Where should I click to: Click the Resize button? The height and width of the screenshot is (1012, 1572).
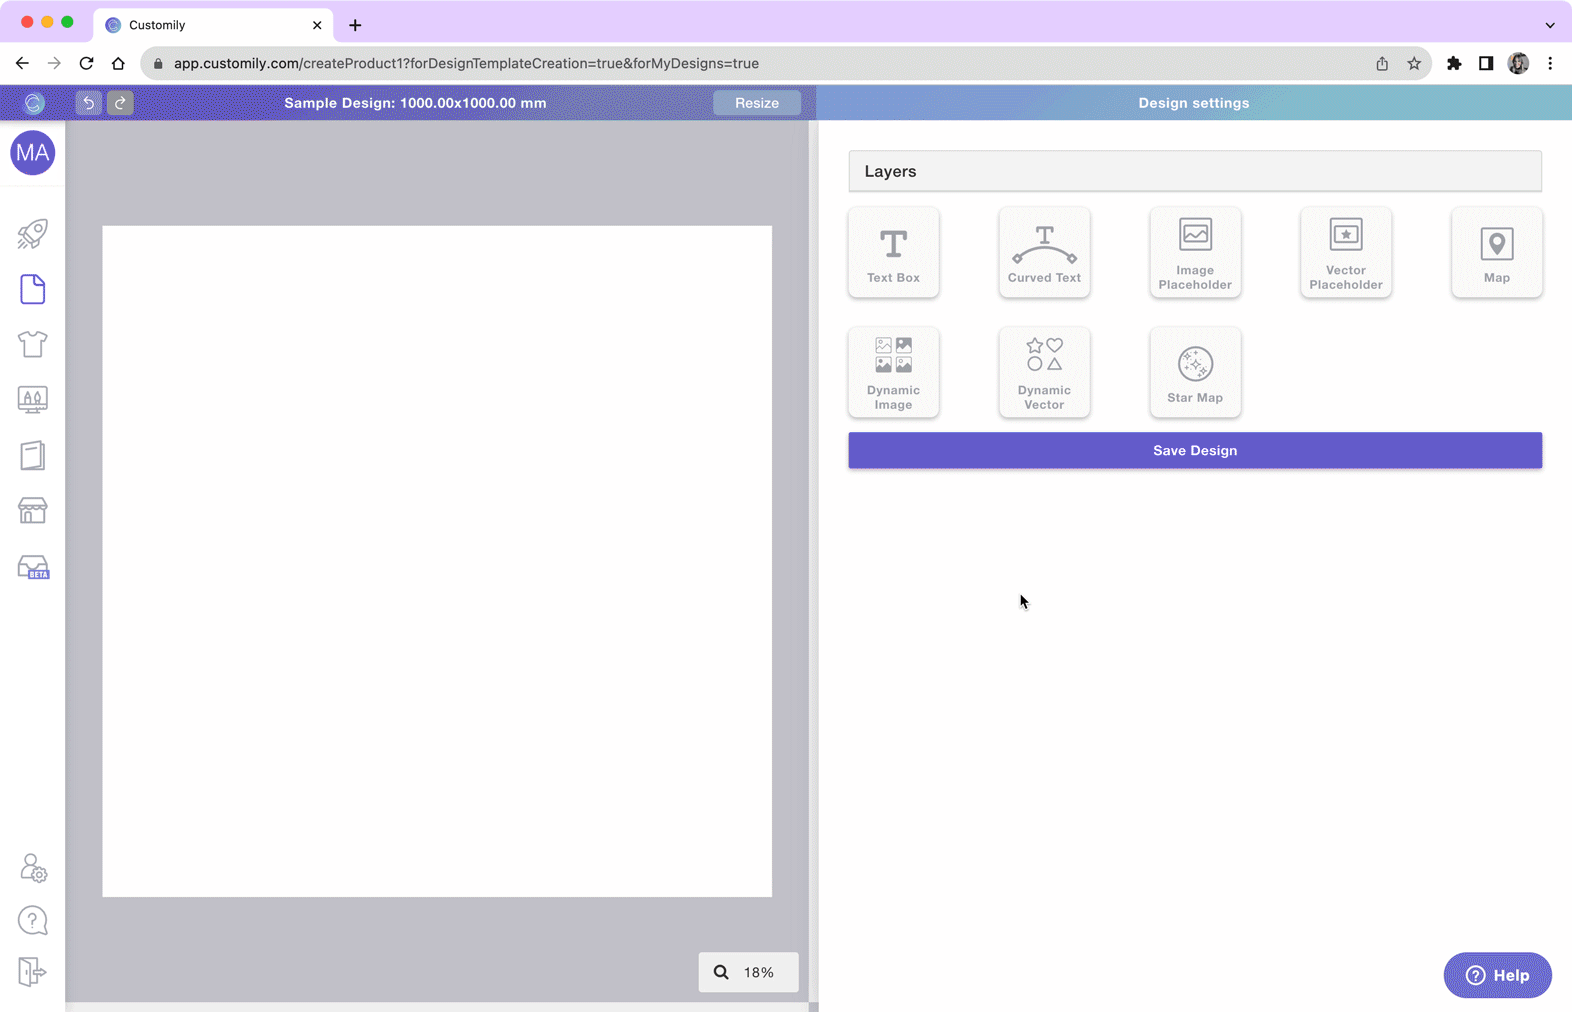tap(757, 103)
